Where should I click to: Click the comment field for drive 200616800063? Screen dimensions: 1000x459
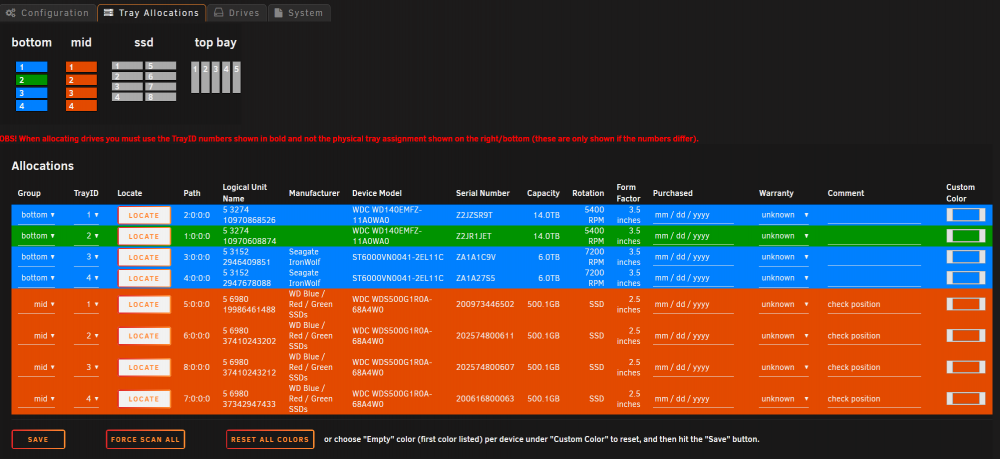click(874, 399)
